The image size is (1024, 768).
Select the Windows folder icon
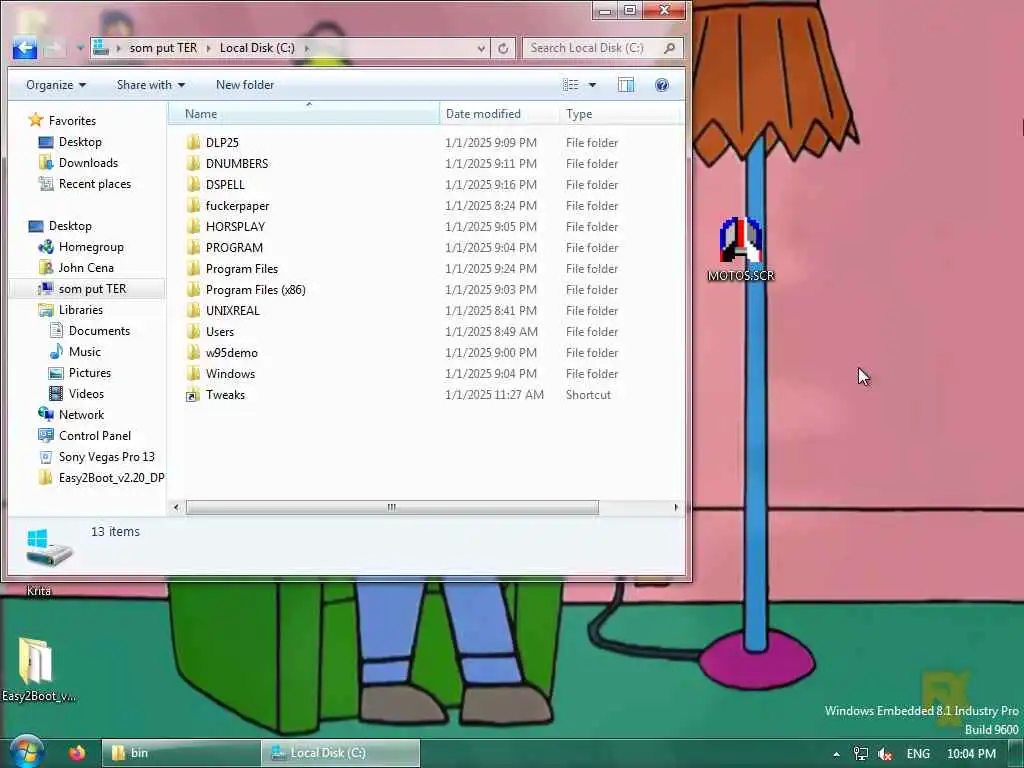coord(193,374)
